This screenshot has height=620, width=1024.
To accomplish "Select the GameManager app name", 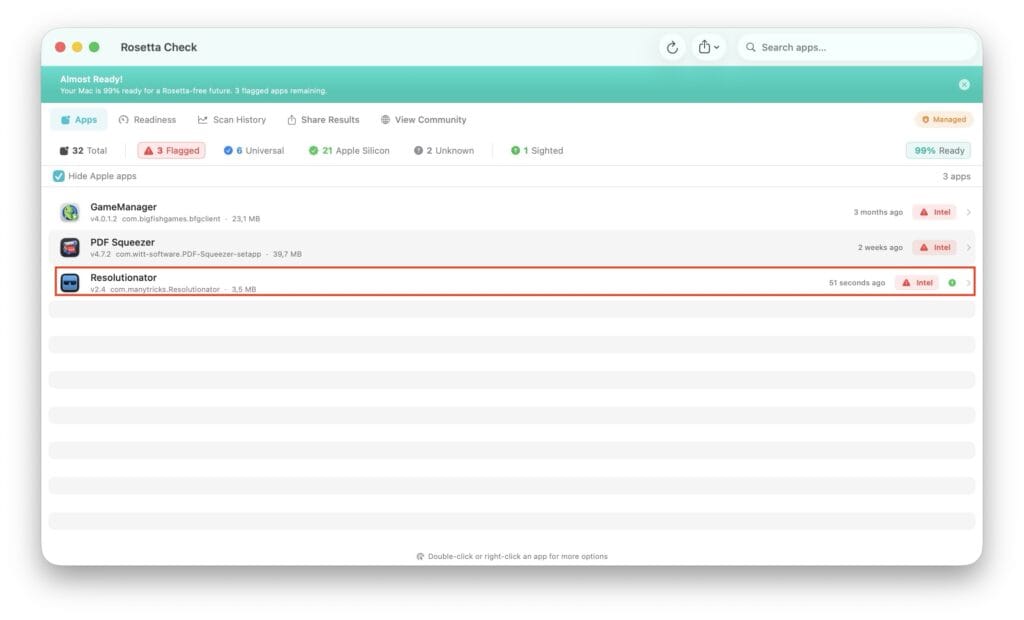I will pyautogui.click(x=123, y=206).
